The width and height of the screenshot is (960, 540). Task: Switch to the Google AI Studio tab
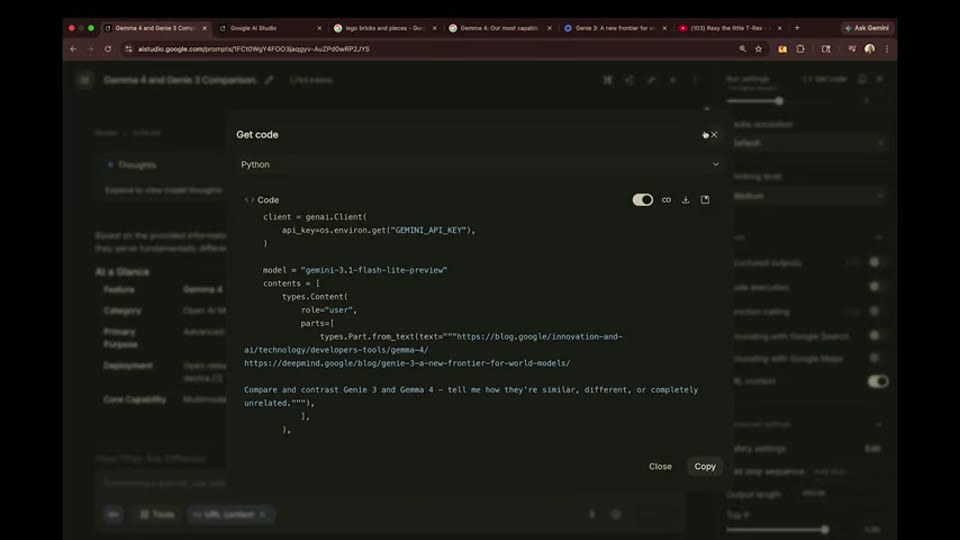(x=271, y=28)
